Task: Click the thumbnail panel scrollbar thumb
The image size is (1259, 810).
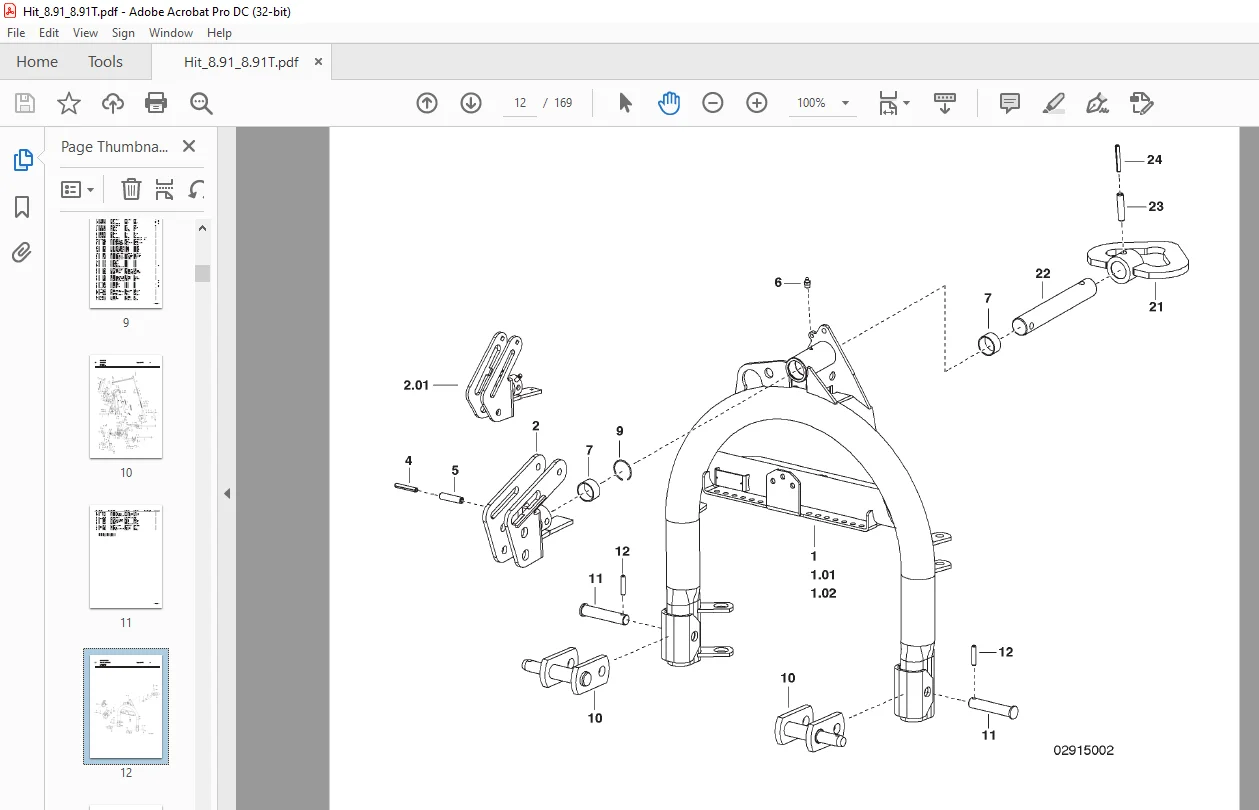Action: 202,273
